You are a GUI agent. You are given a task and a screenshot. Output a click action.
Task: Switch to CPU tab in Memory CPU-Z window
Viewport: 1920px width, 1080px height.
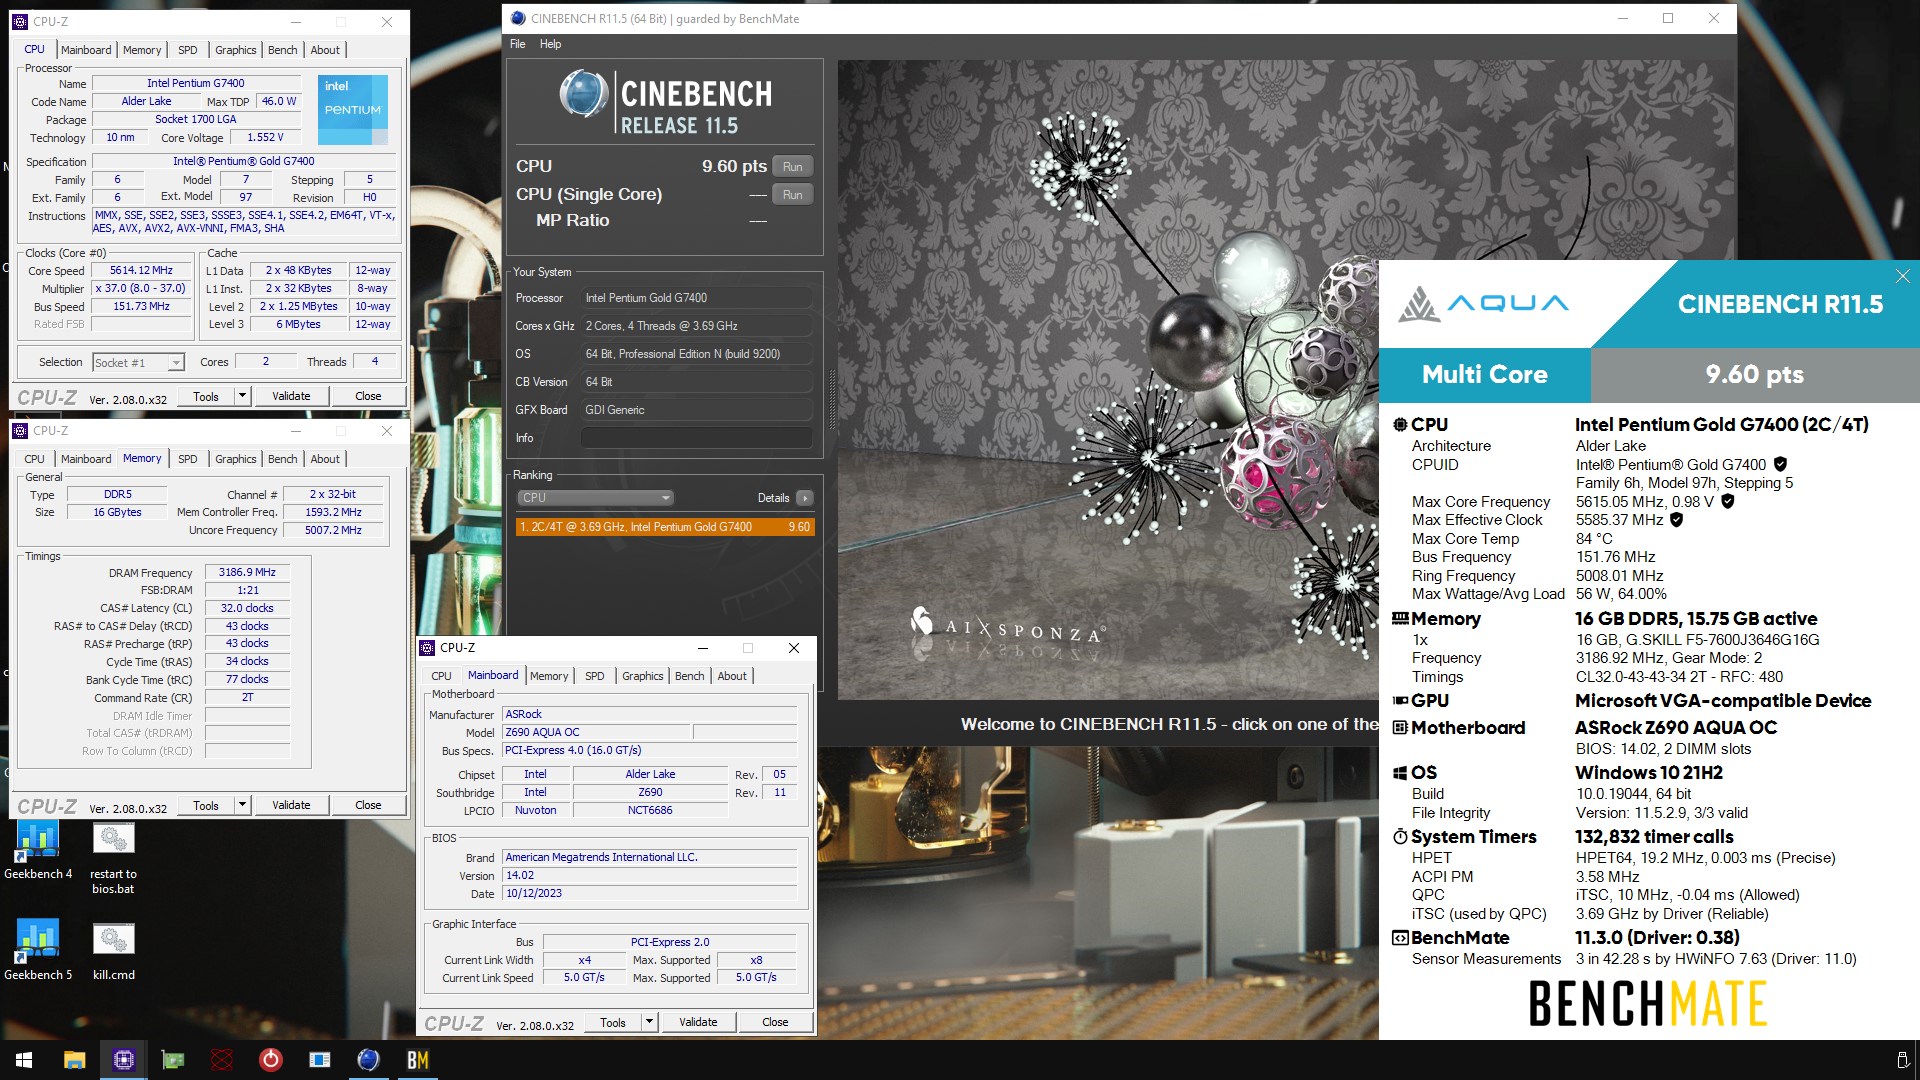[35, 459]
